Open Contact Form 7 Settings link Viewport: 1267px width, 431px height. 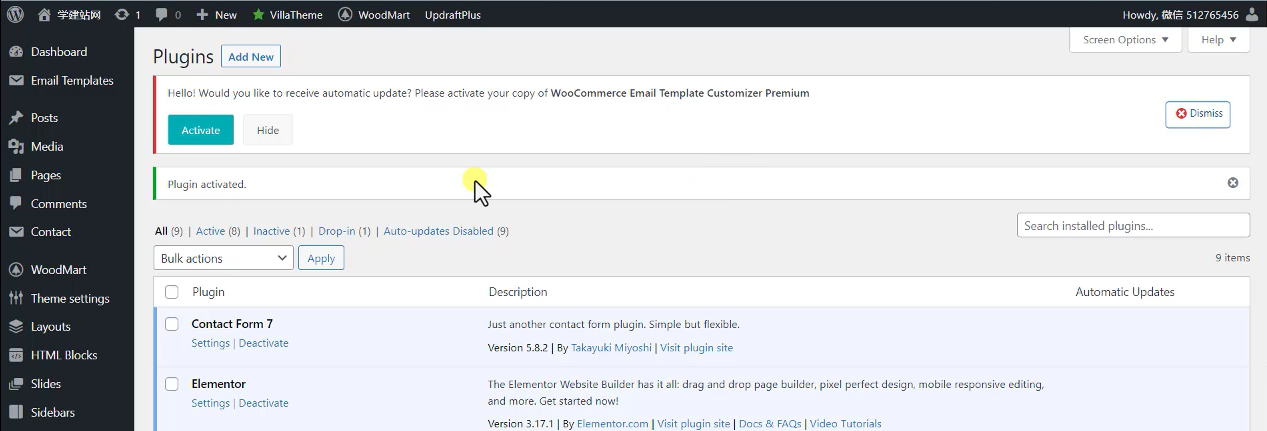click(210, 343)
